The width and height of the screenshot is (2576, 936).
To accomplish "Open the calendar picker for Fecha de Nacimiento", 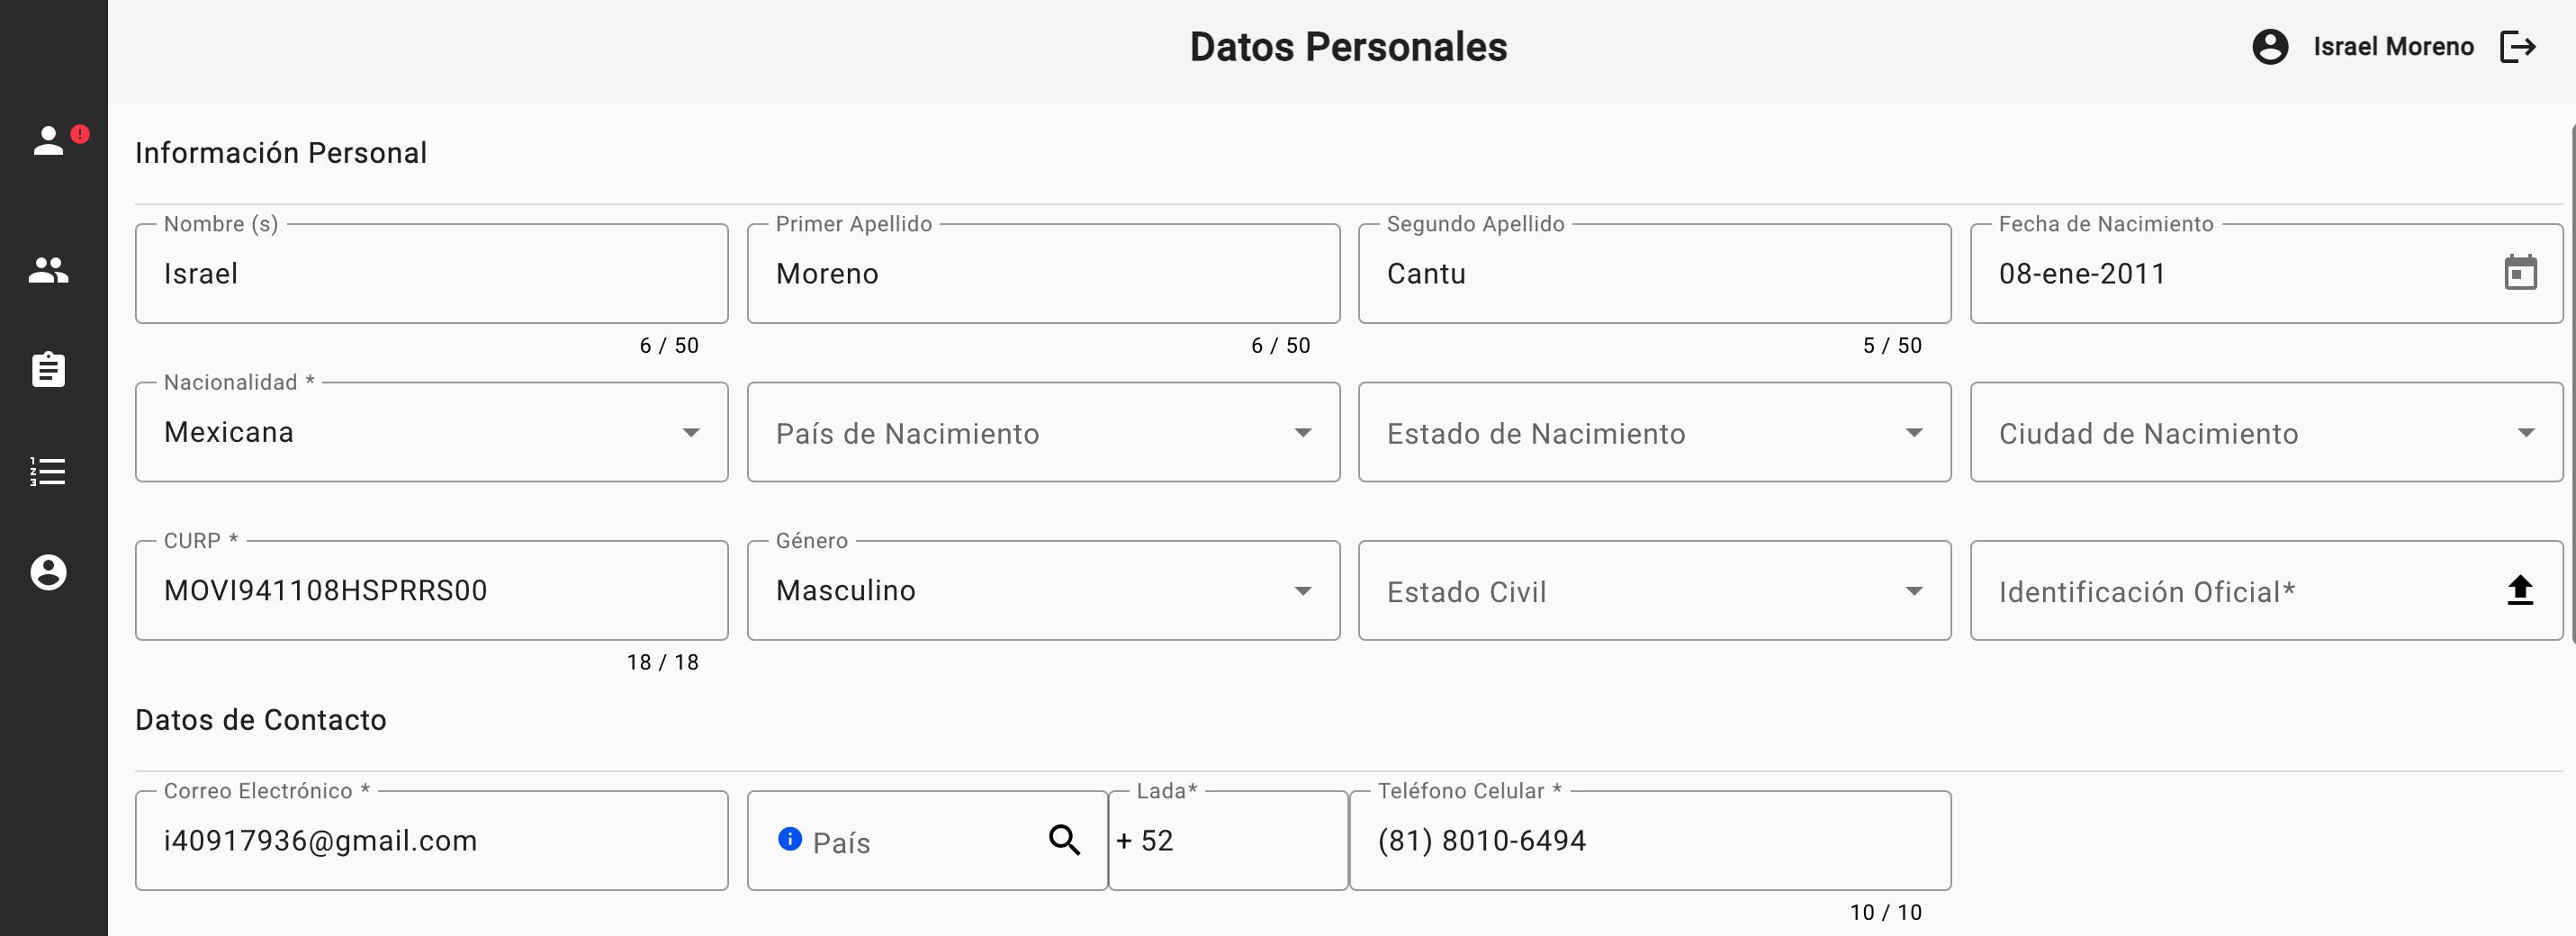I will [2520, 273].
